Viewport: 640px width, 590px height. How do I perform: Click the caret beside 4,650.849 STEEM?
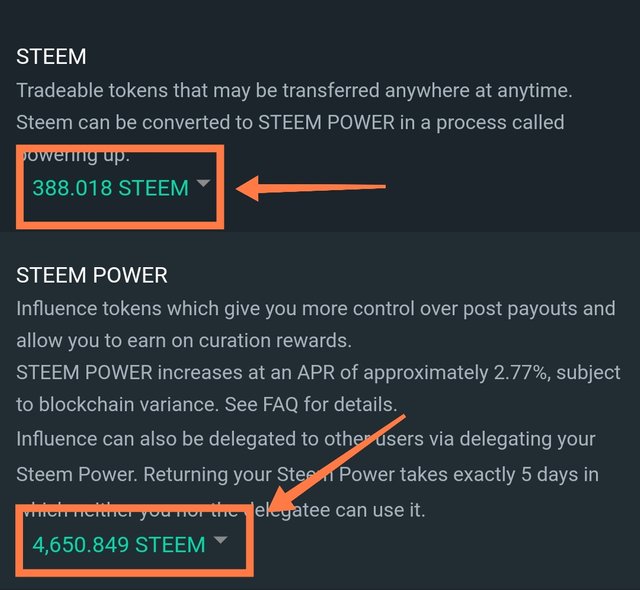coord(220,540)
